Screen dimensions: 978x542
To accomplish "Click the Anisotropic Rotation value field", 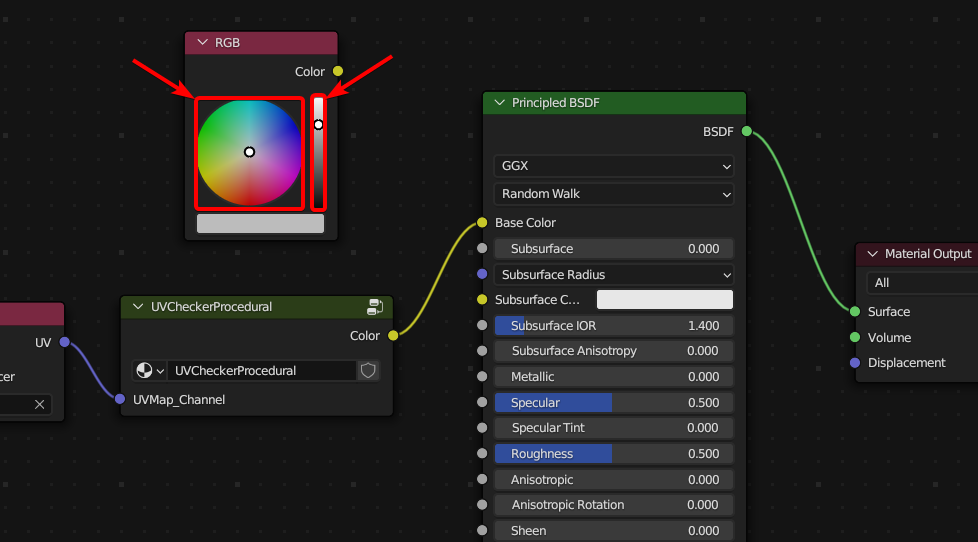I will point(614,505).
